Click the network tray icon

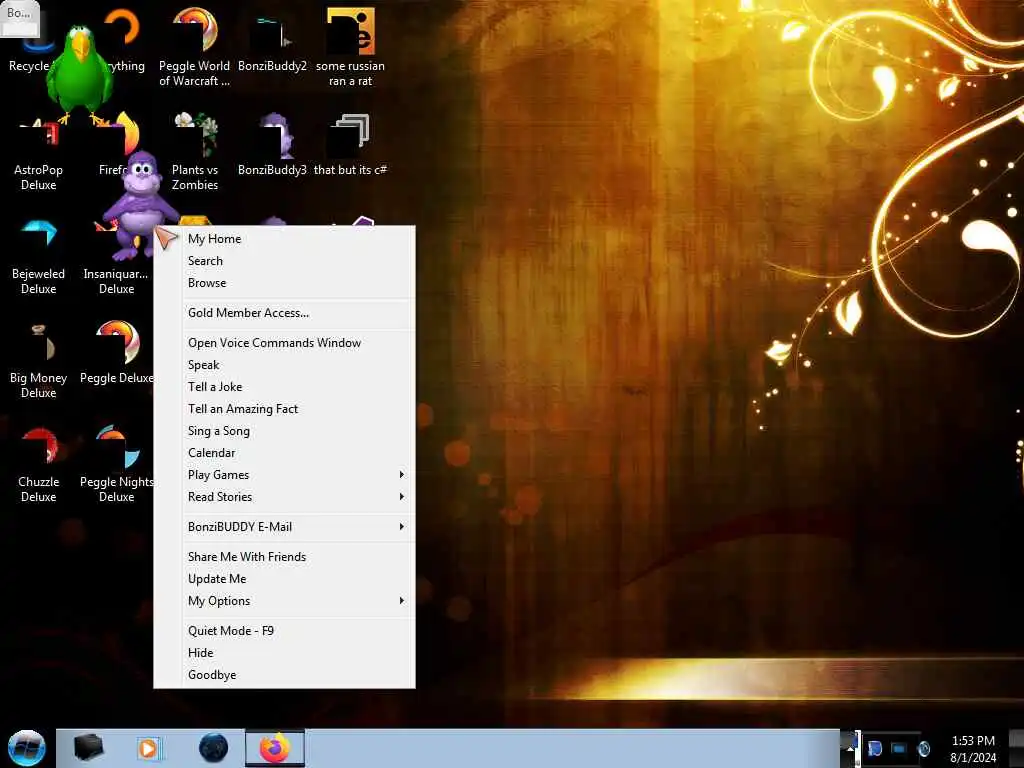899,748
